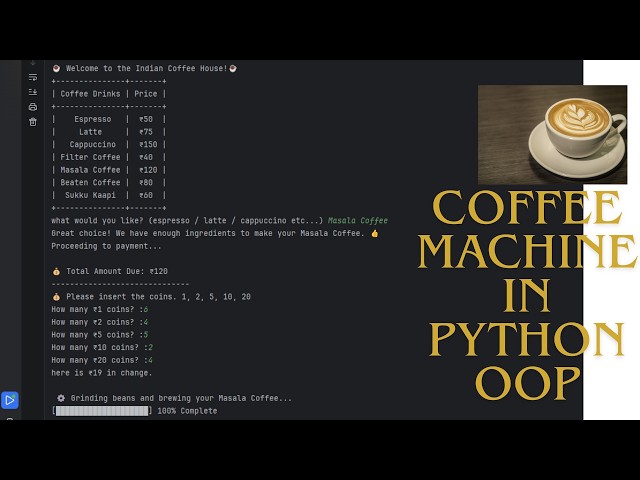Click the Total Amount Due line
Screen dimensions: 640x480
pyautogui.click(x=110, y=271)
